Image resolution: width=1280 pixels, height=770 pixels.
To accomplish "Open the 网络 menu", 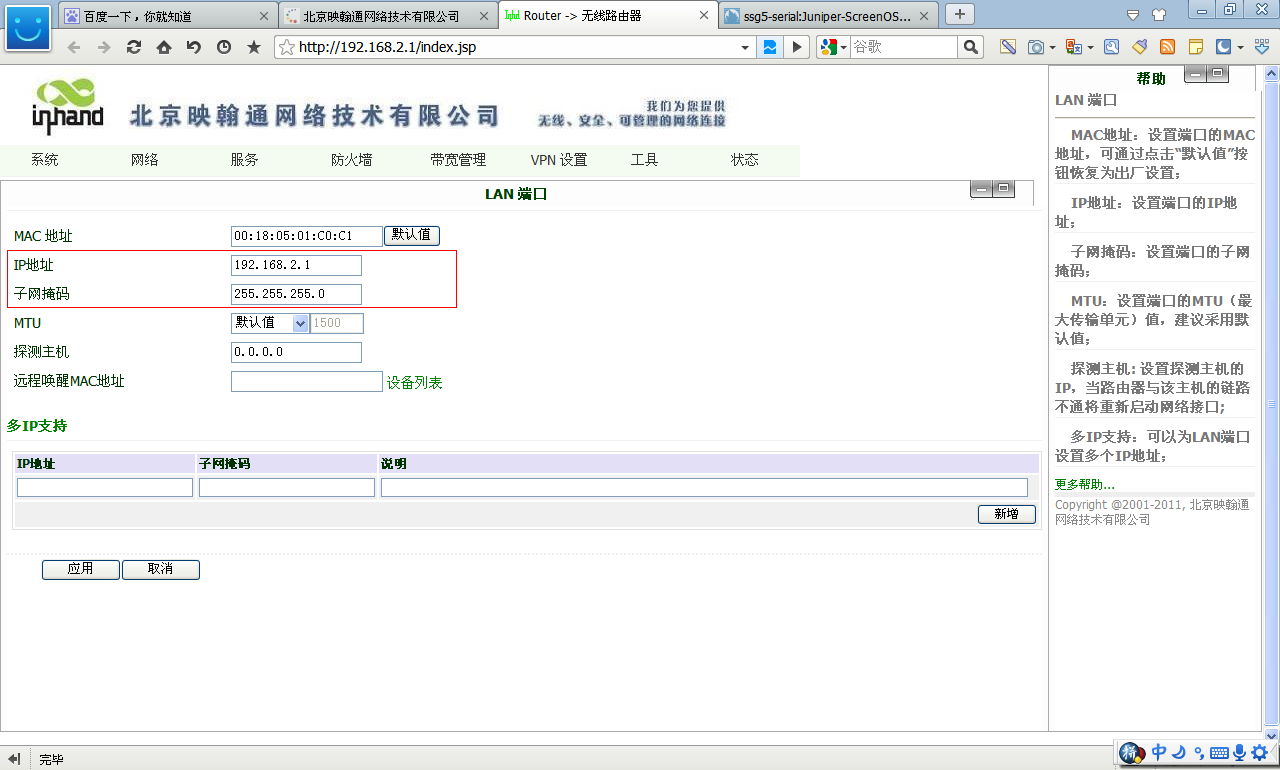I will (x=145, y=160).
